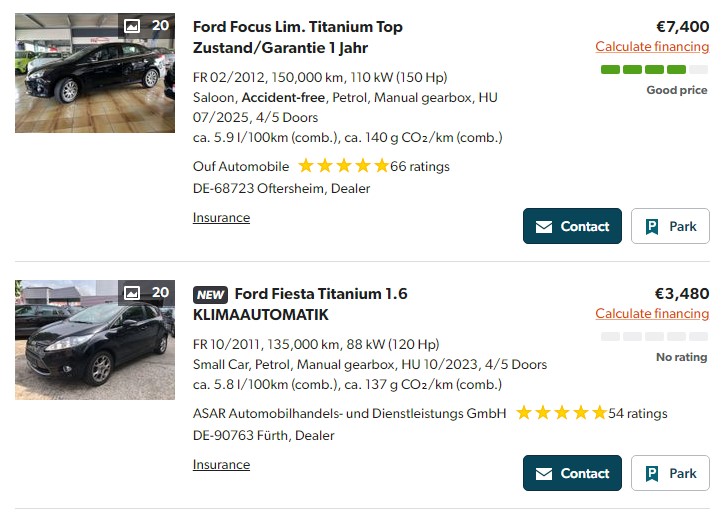
Task: Park the Ford Fiesta listing
Action: [x=670, y=473]
